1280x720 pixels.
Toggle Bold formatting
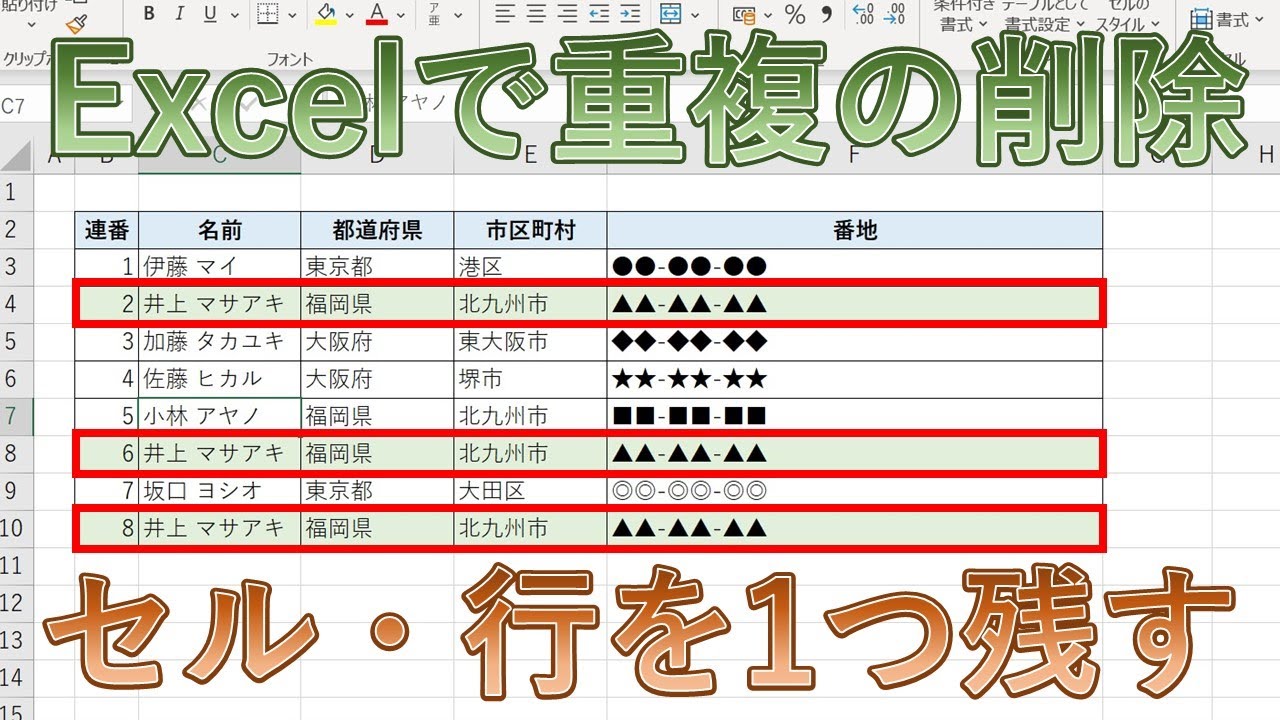(149, 14)
